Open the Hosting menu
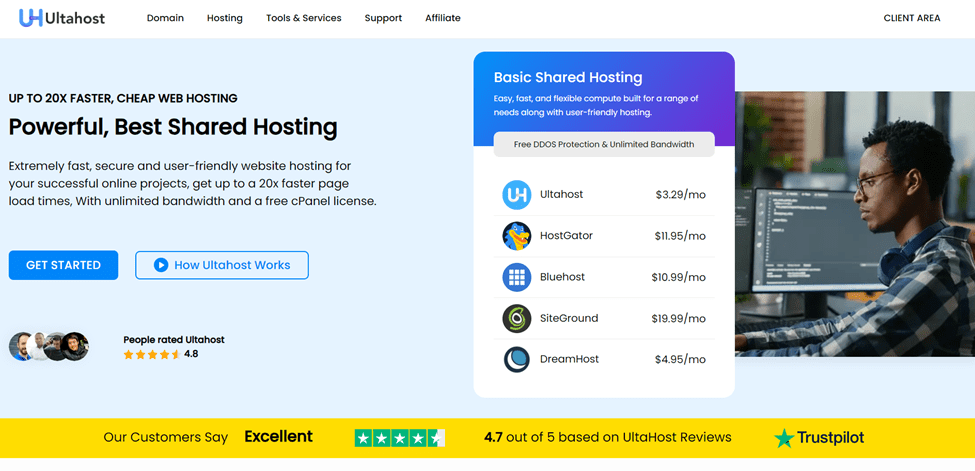975x471 pixels. [224, 18]
